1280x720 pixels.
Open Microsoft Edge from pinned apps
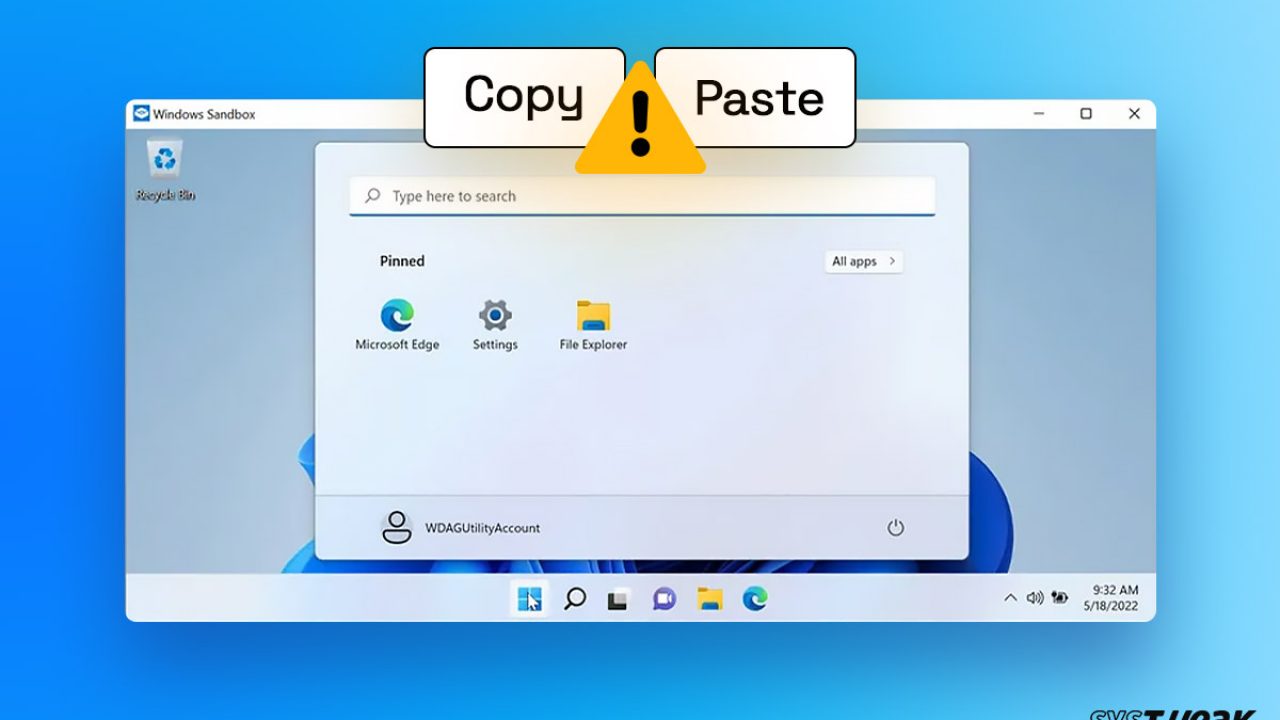coord(397,318)
